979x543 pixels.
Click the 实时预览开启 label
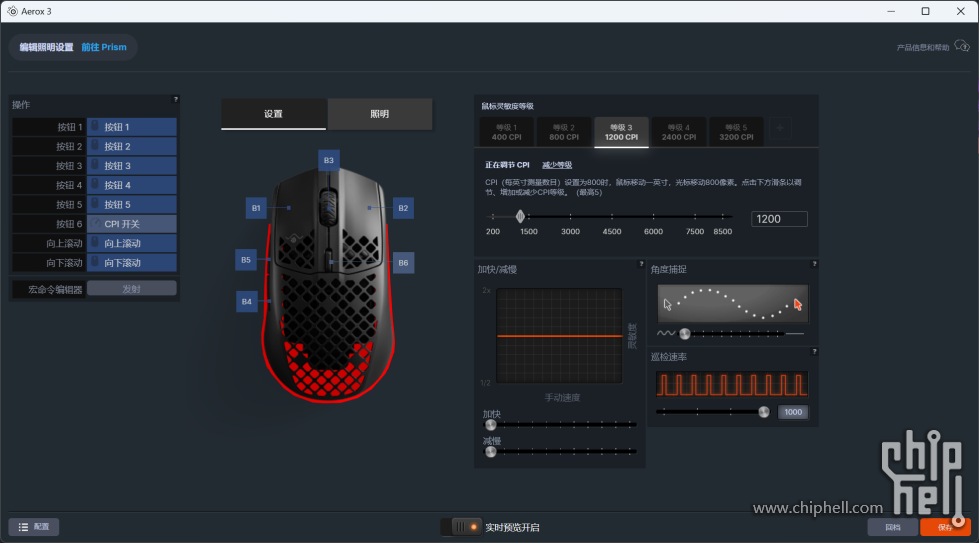tap(512, 527)
